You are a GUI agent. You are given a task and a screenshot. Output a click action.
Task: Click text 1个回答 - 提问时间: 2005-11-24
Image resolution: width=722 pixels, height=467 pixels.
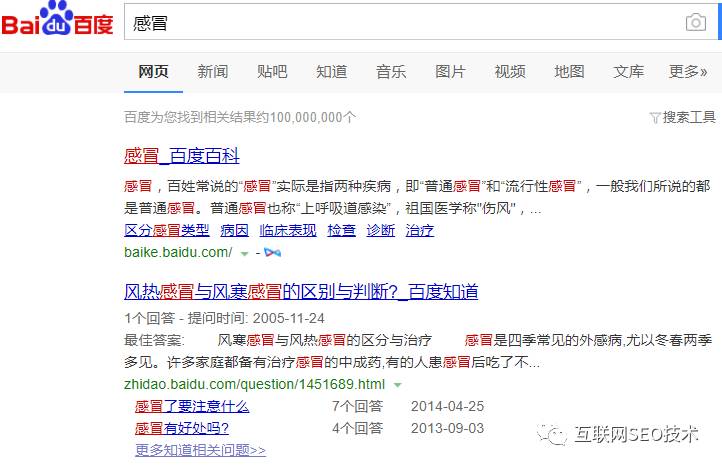point(224,318)
